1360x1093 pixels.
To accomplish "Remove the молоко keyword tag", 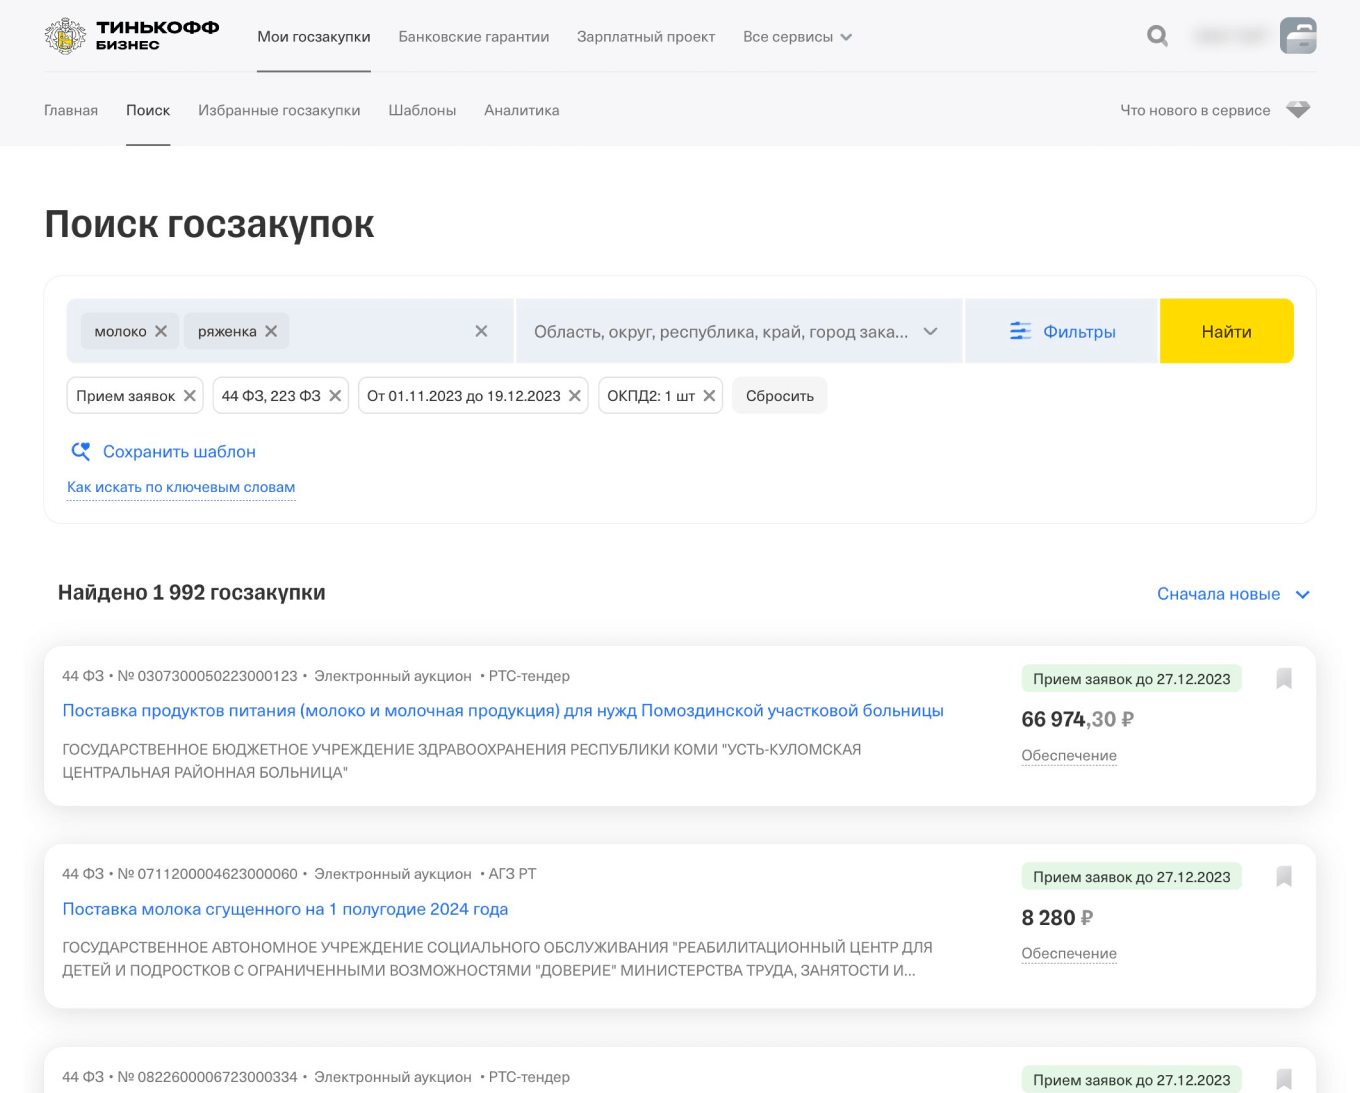I will pyautogui.click(x=161, y=331).
